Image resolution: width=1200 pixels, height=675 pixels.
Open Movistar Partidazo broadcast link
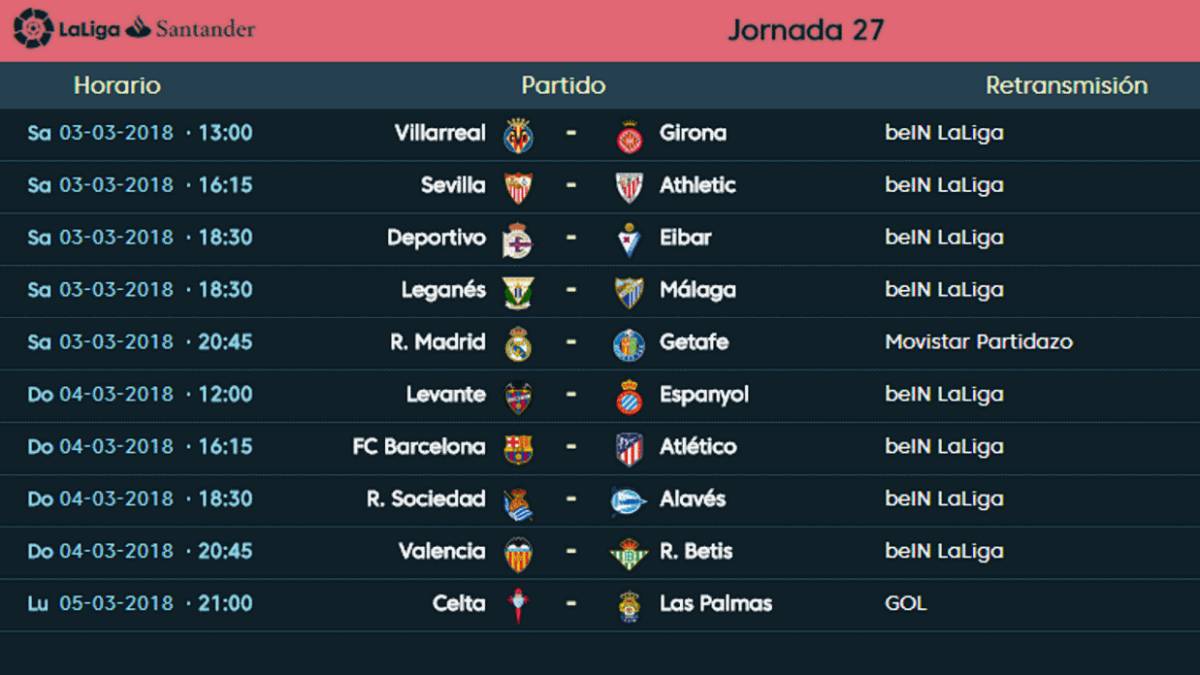[x=979, y=342]
